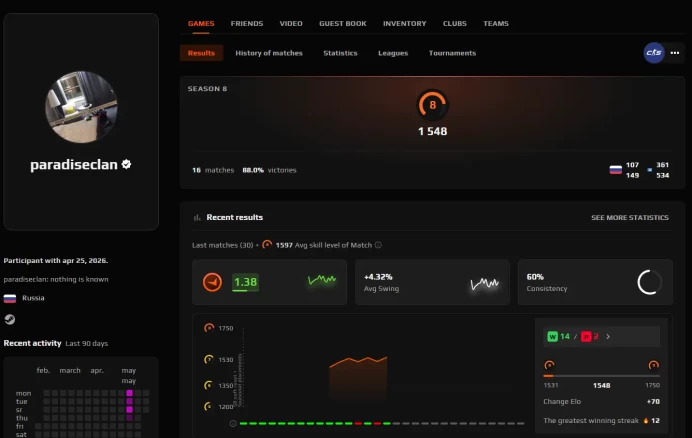Click the 1.38 rating value
Viewport: 692px width, 438px height.
[x=245, y=282]
